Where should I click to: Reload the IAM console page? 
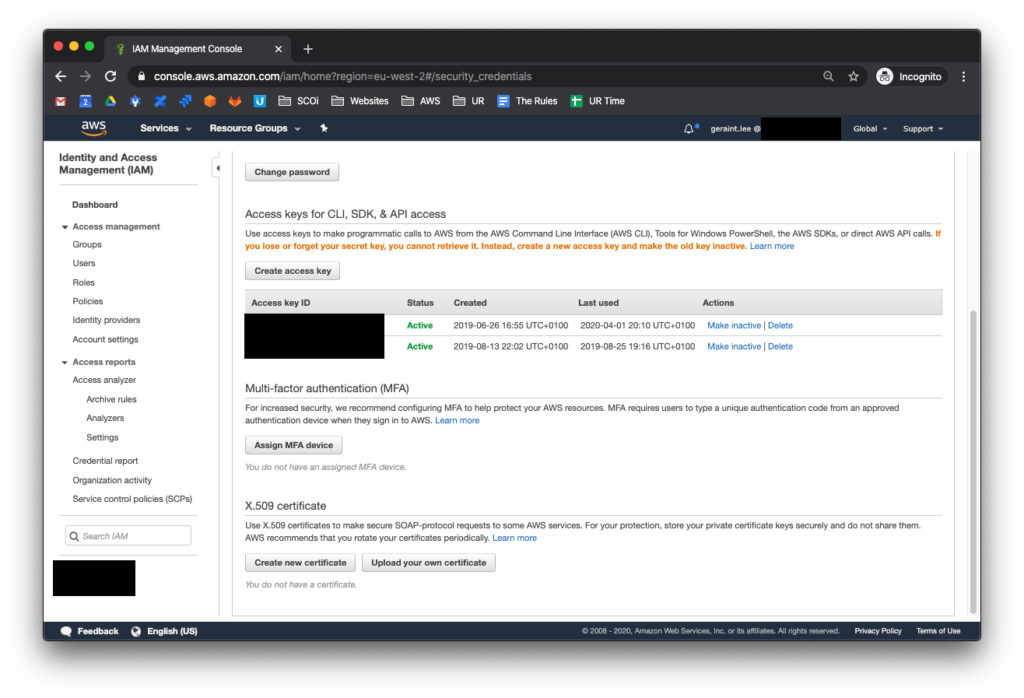(110, 76)
